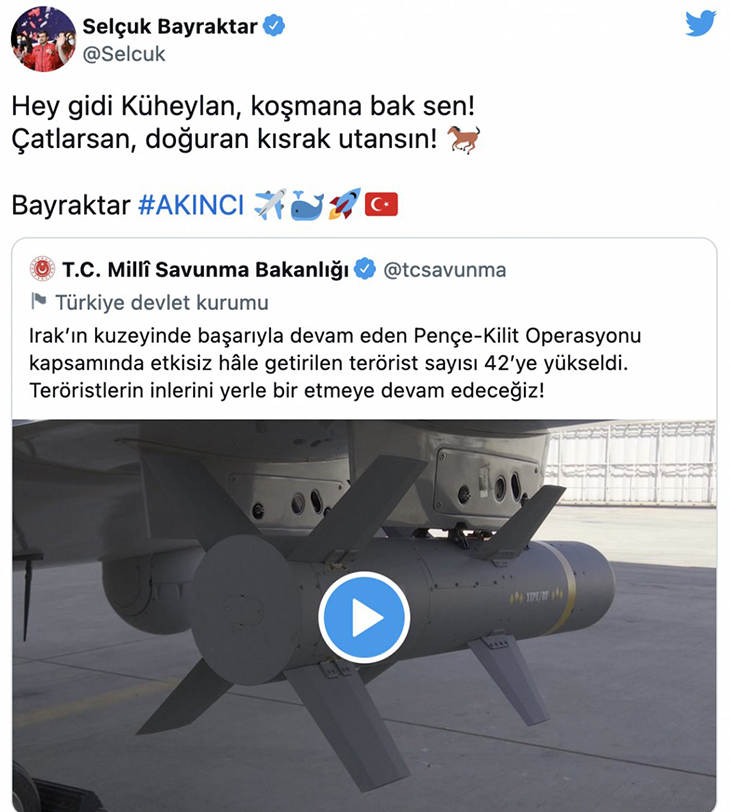Open the @tcsavunma handle
This screenshot has width=730, height=812.
pos(445,270)
